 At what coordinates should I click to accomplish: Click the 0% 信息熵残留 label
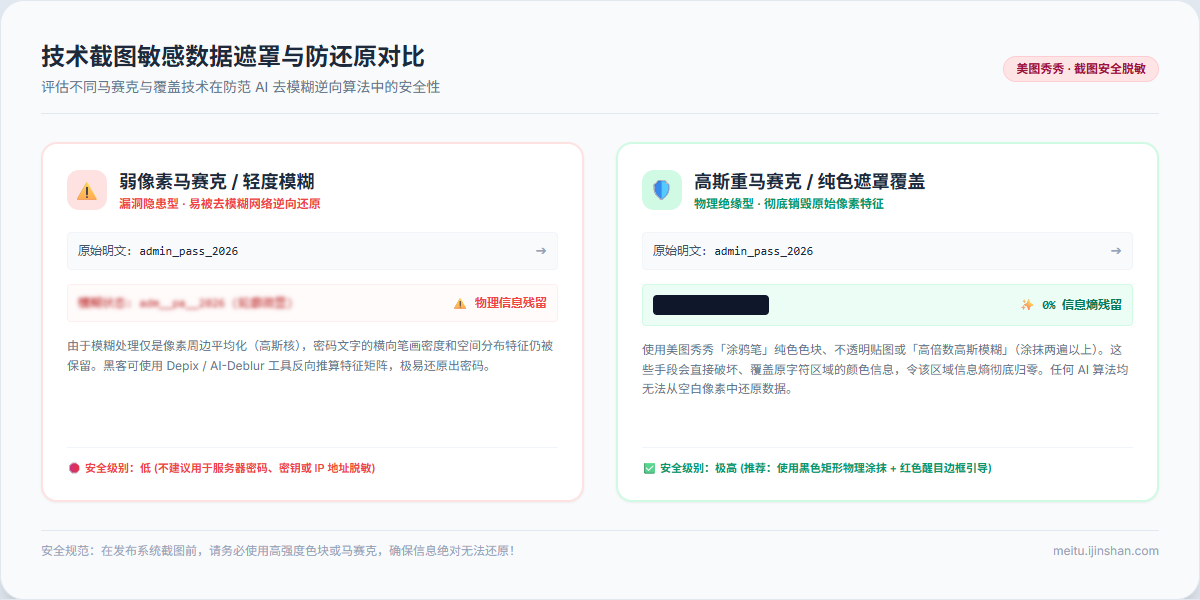1082,305
